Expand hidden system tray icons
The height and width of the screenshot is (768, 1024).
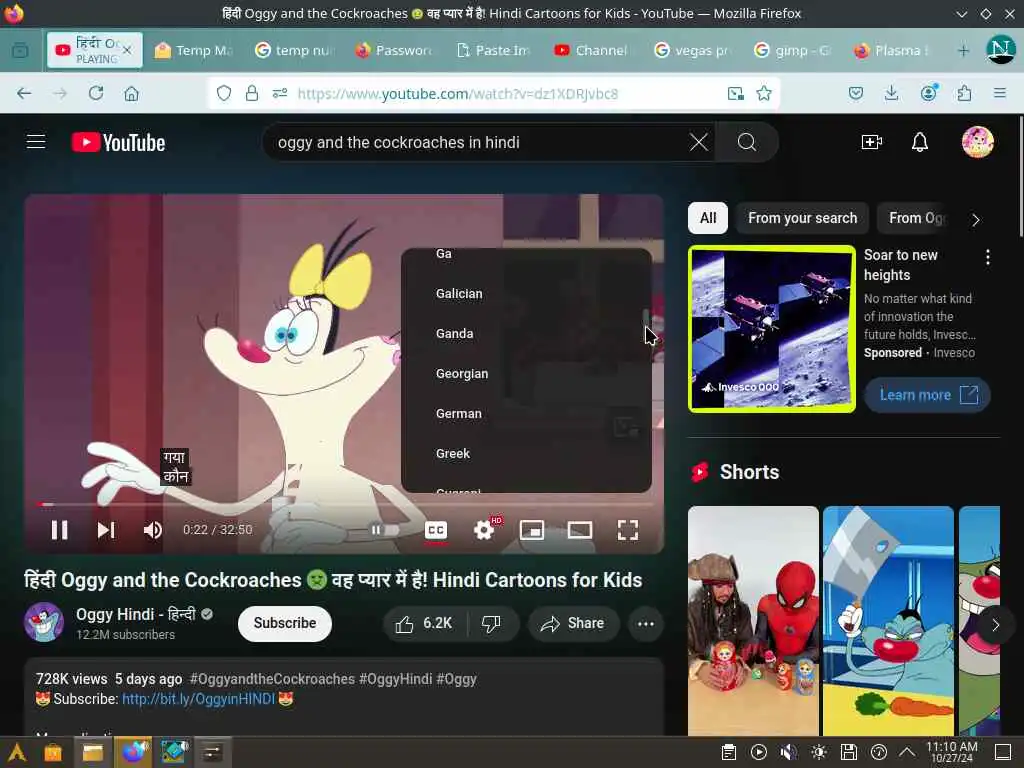tap(907, 752)
